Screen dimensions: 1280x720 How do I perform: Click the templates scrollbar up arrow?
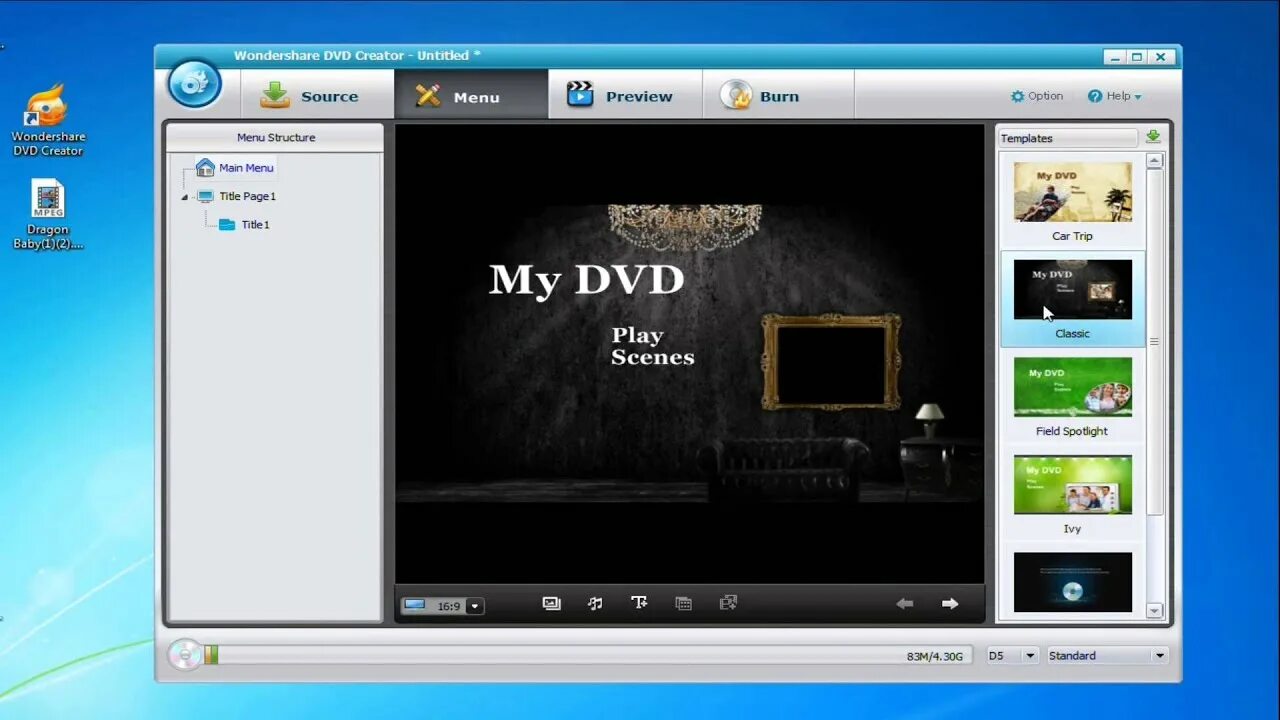(x=1155, y=161)
